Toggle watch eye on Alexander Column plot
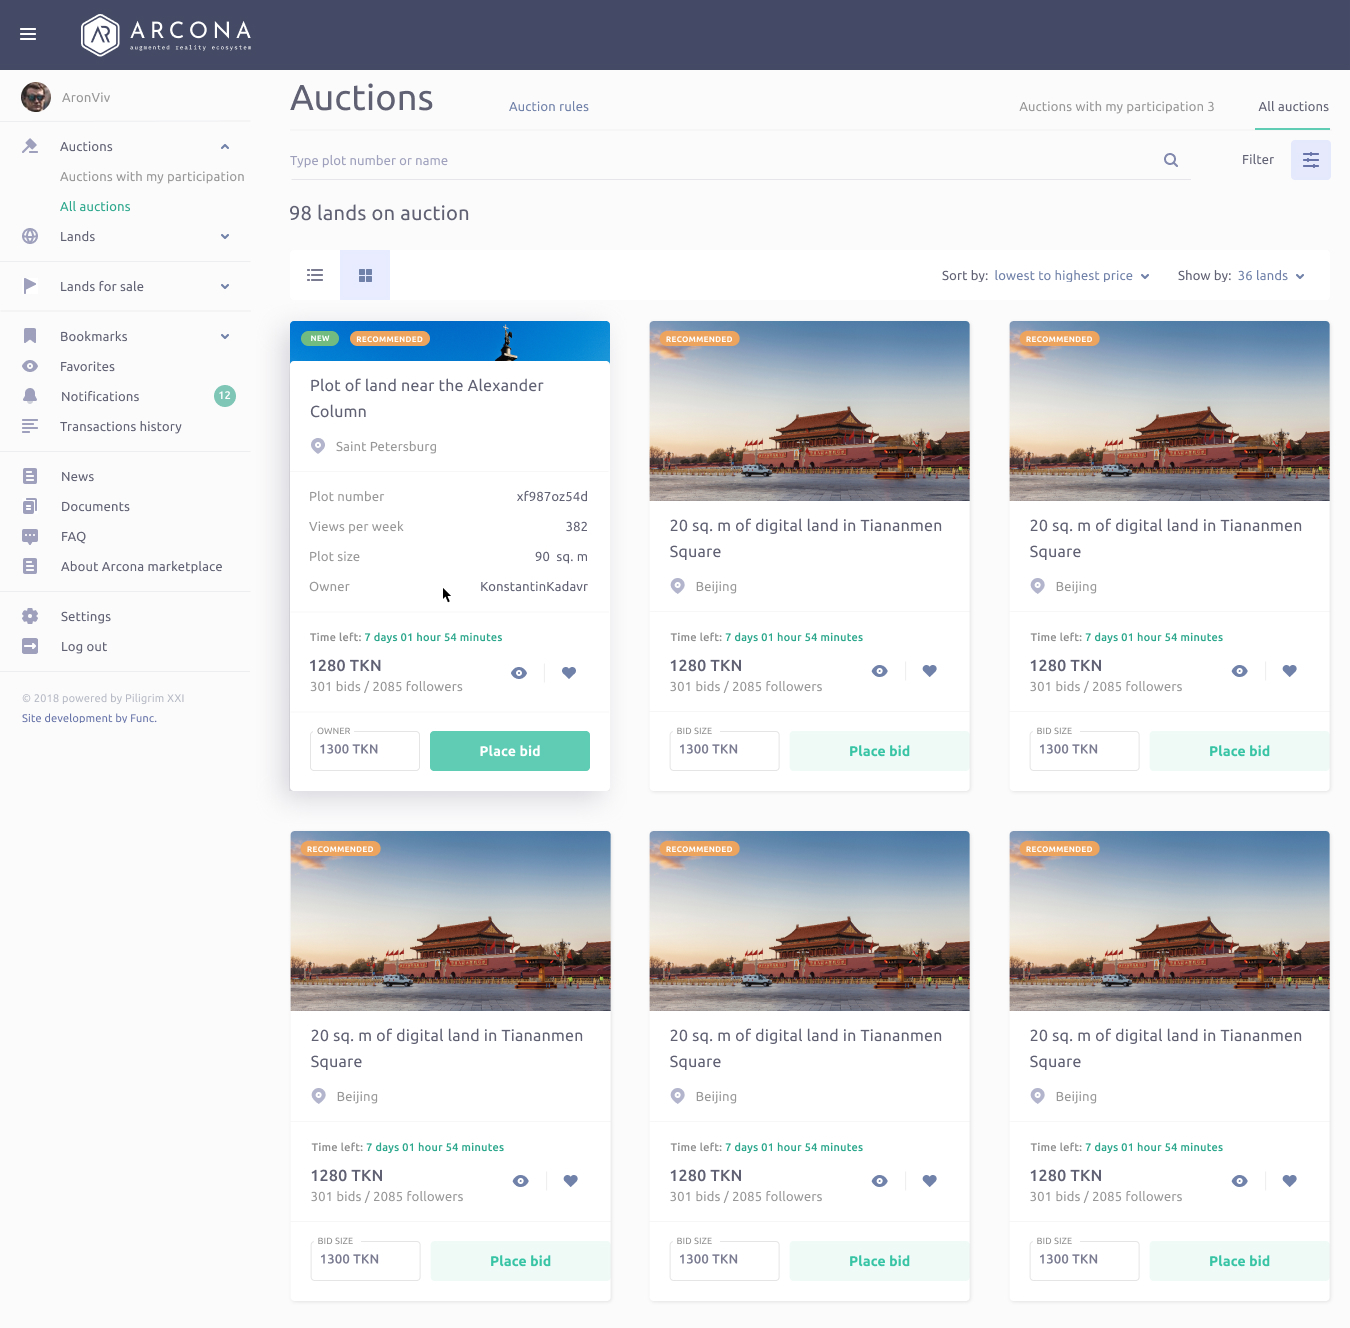The width and height of the screenshot is (1350, 1328). [519, 673]
